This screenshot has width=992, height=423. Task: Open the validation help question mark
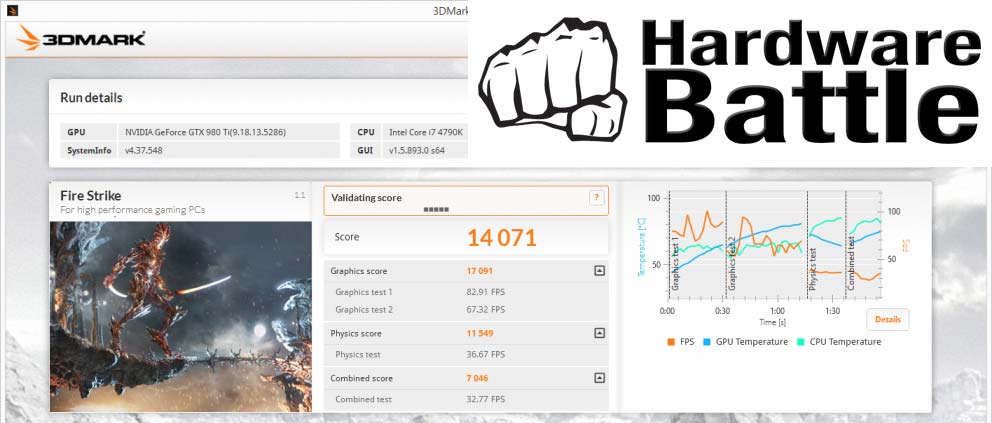point(596,198)
